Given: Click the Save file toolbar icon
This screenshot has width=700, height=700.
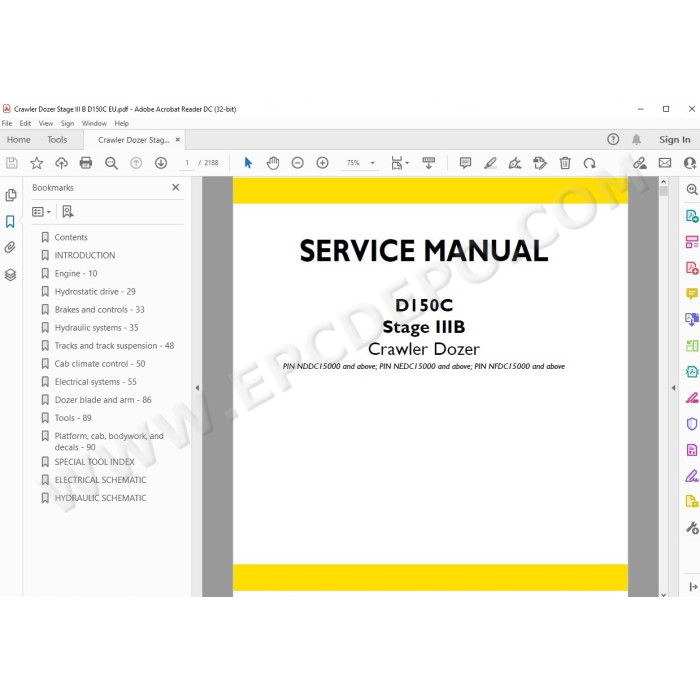Looking at the screenshot, I should (12, 163).
